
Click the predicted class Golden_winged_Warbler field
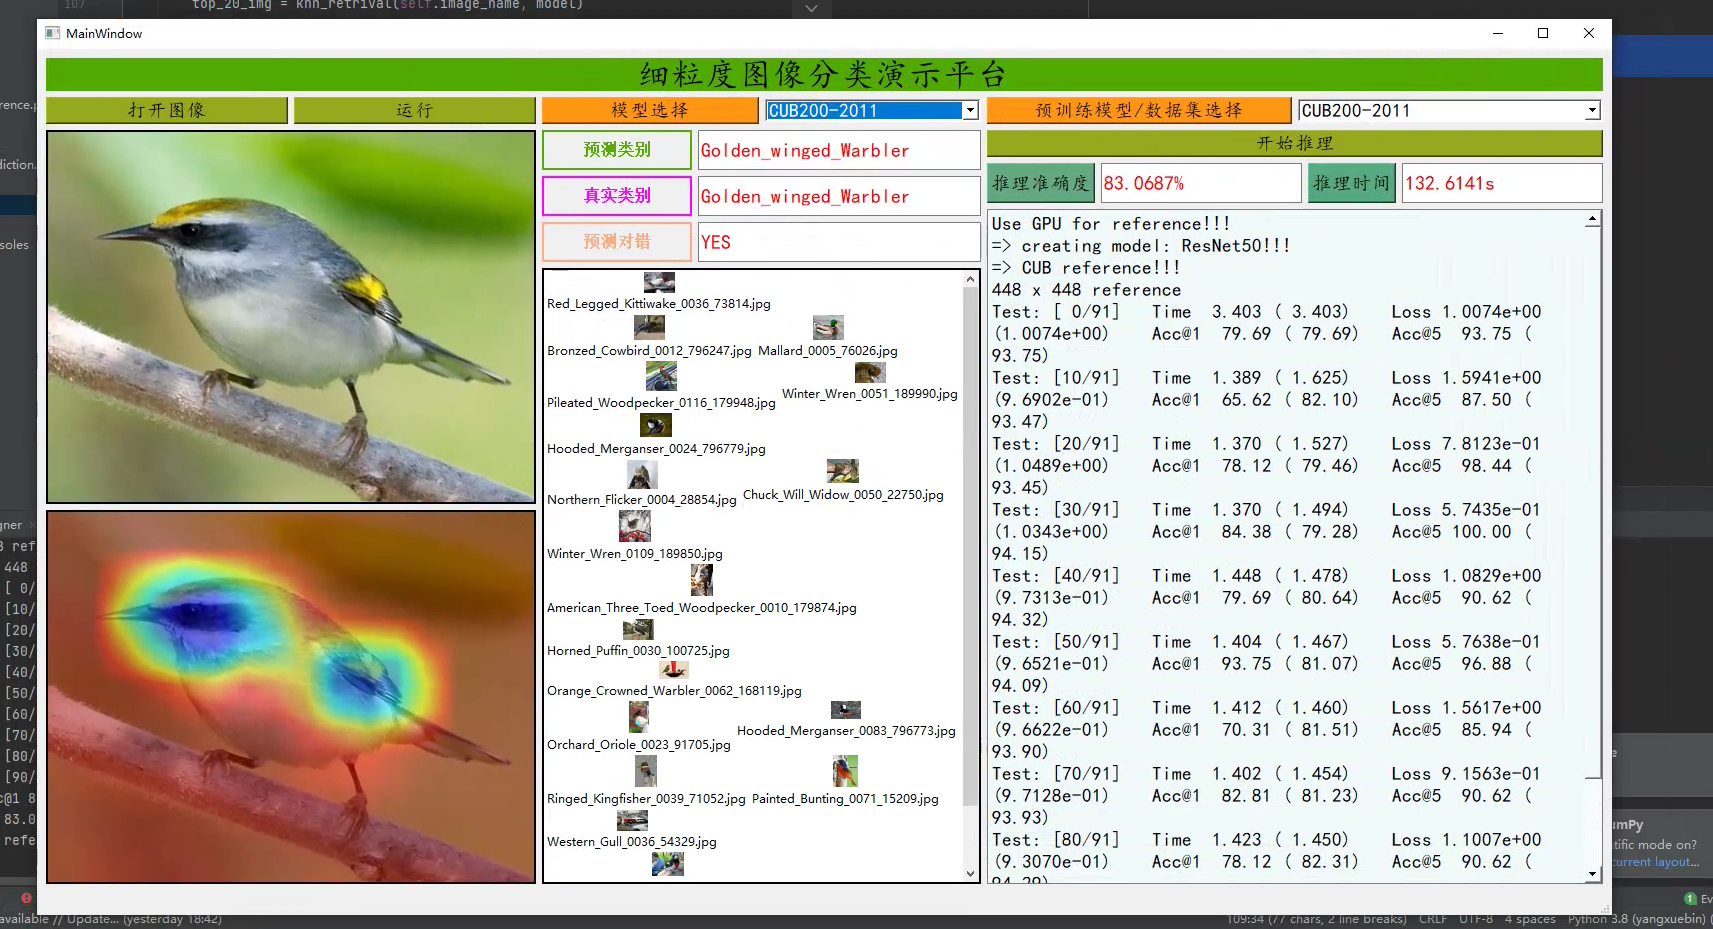click(x=838, y=151)
